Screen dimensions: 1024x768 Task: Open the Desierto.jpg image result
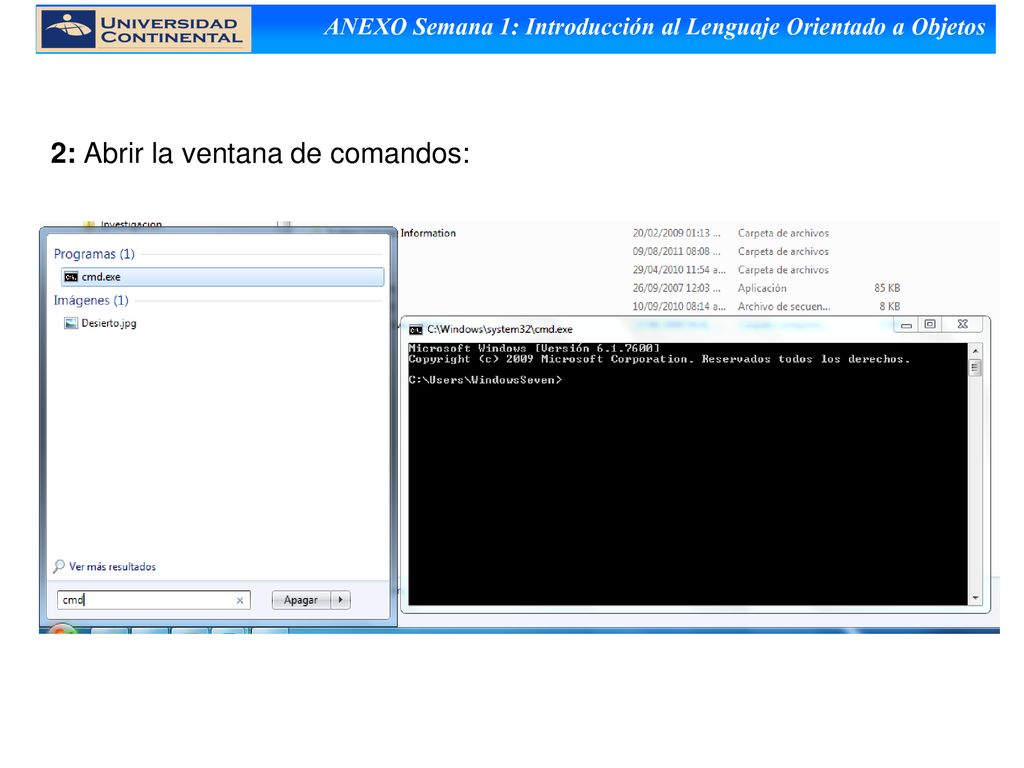coord(108,323)
